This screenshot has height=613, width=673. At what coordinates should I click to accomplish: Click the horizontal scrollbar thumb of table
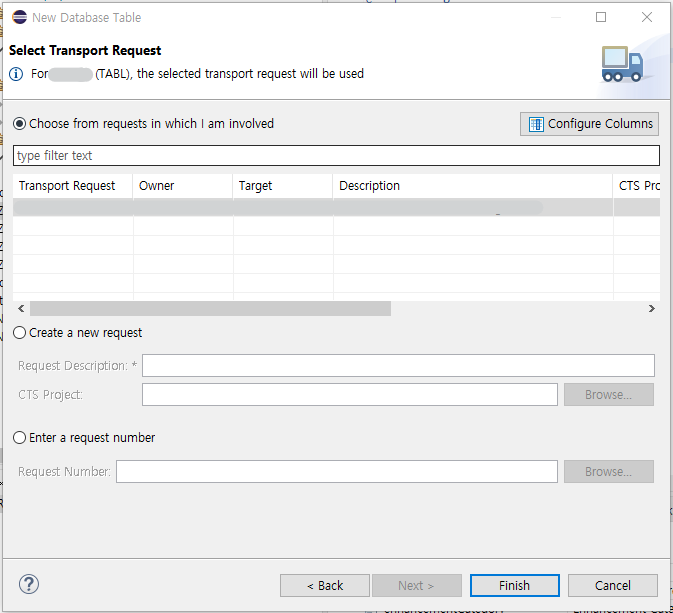pos(210,309)
